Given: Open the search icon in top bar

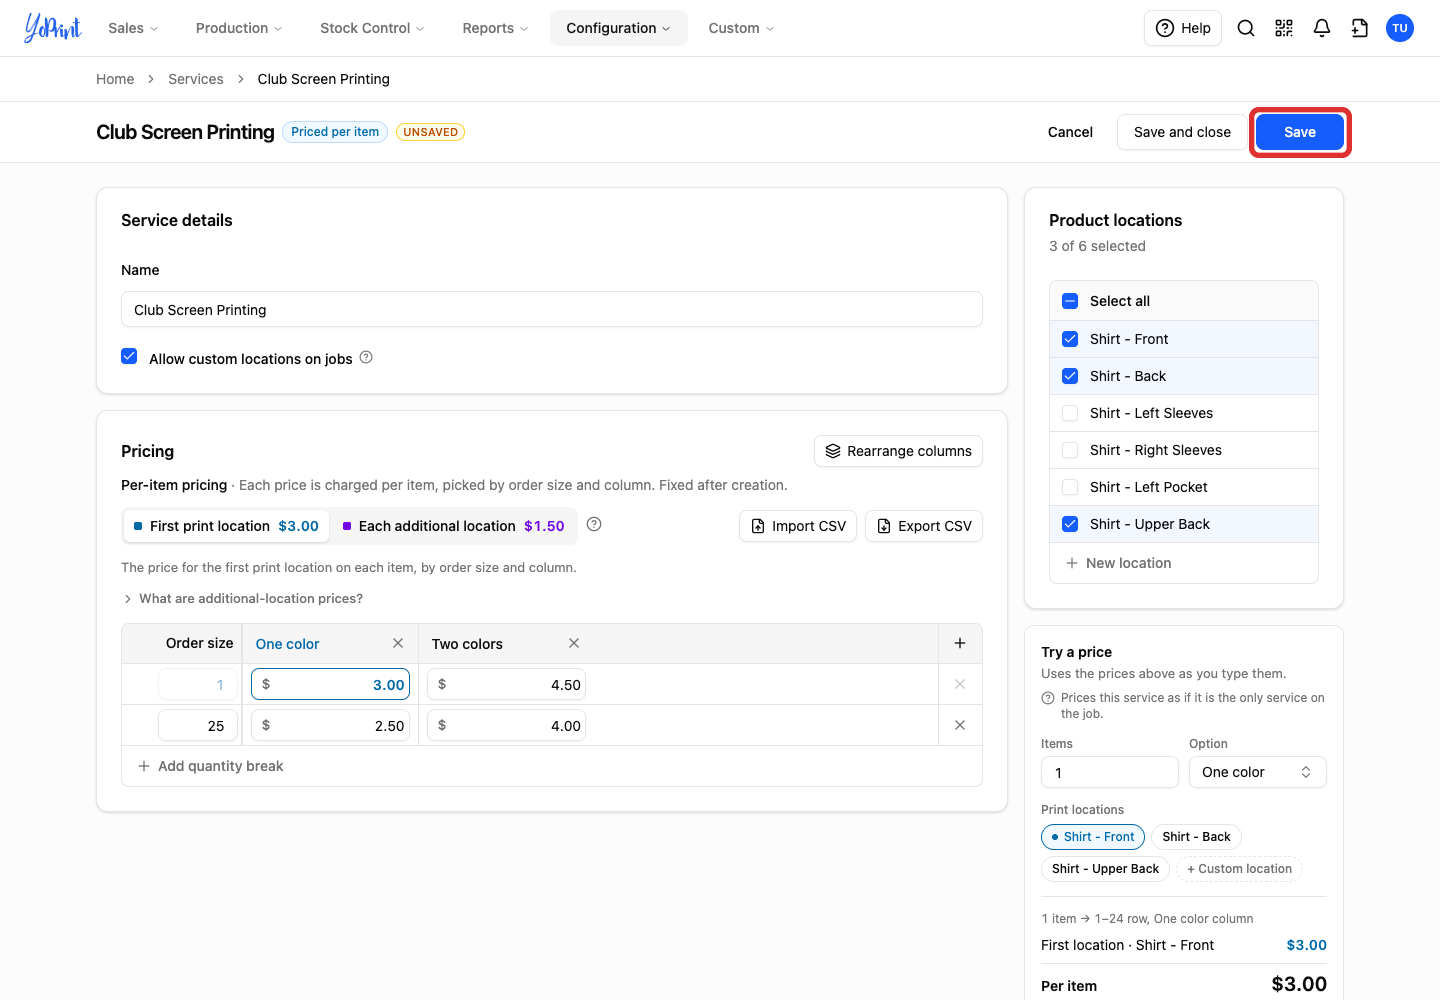Looking at the screenshot, I should (1246, 28).
